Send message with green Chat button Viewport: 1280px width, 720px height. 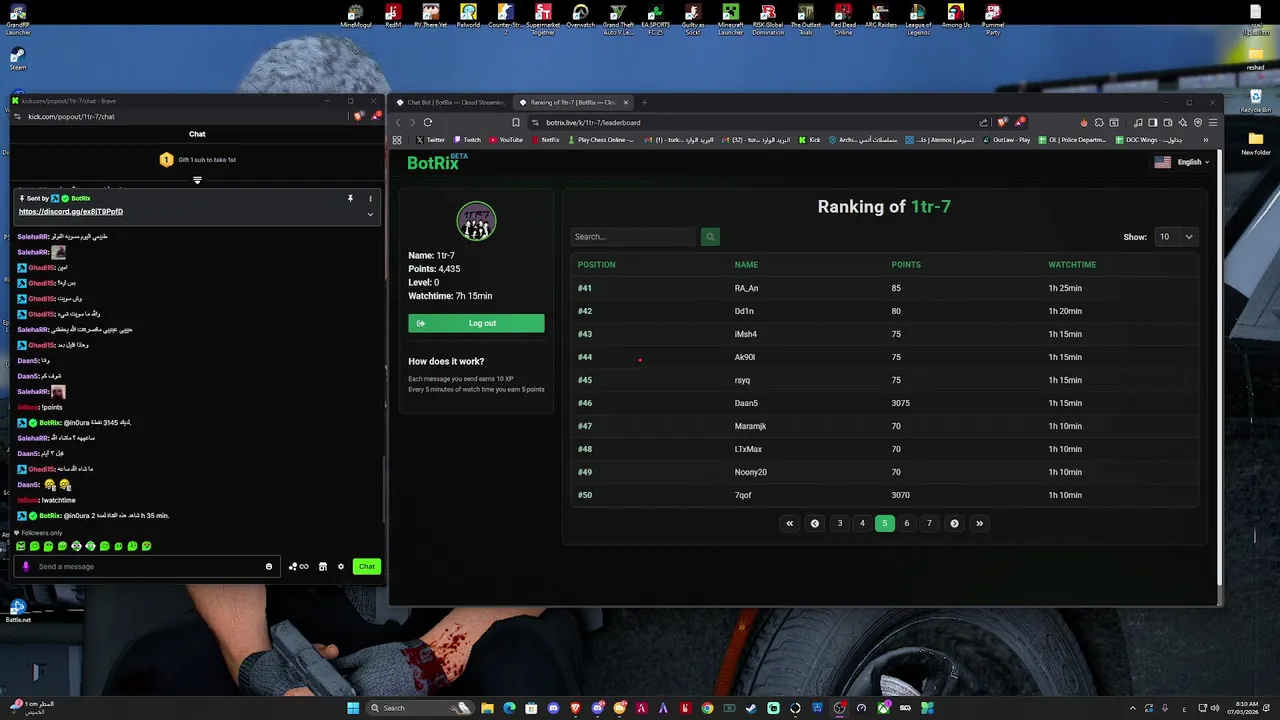(x=367, y=566)
